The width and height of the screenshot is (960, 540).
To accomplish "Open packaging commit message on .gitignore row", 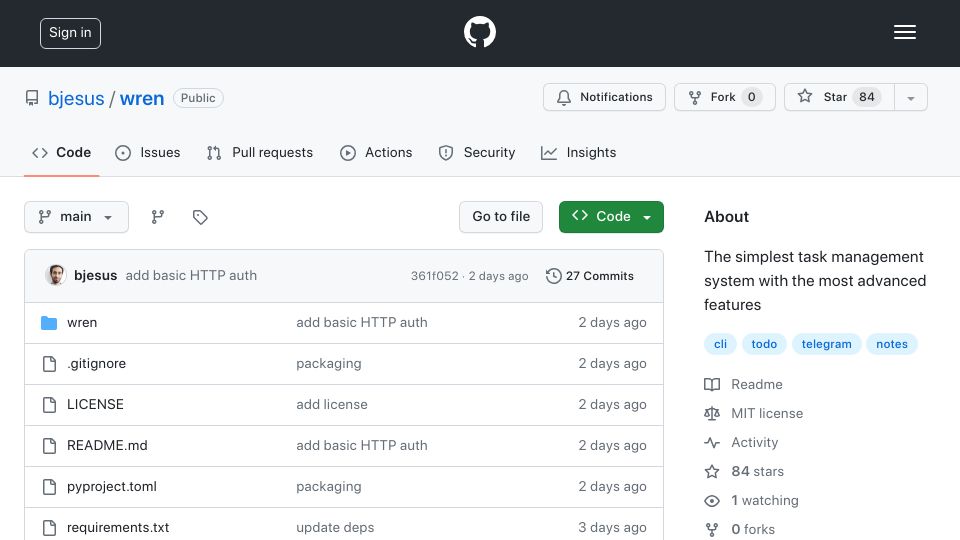I will (x=329, y=364).
